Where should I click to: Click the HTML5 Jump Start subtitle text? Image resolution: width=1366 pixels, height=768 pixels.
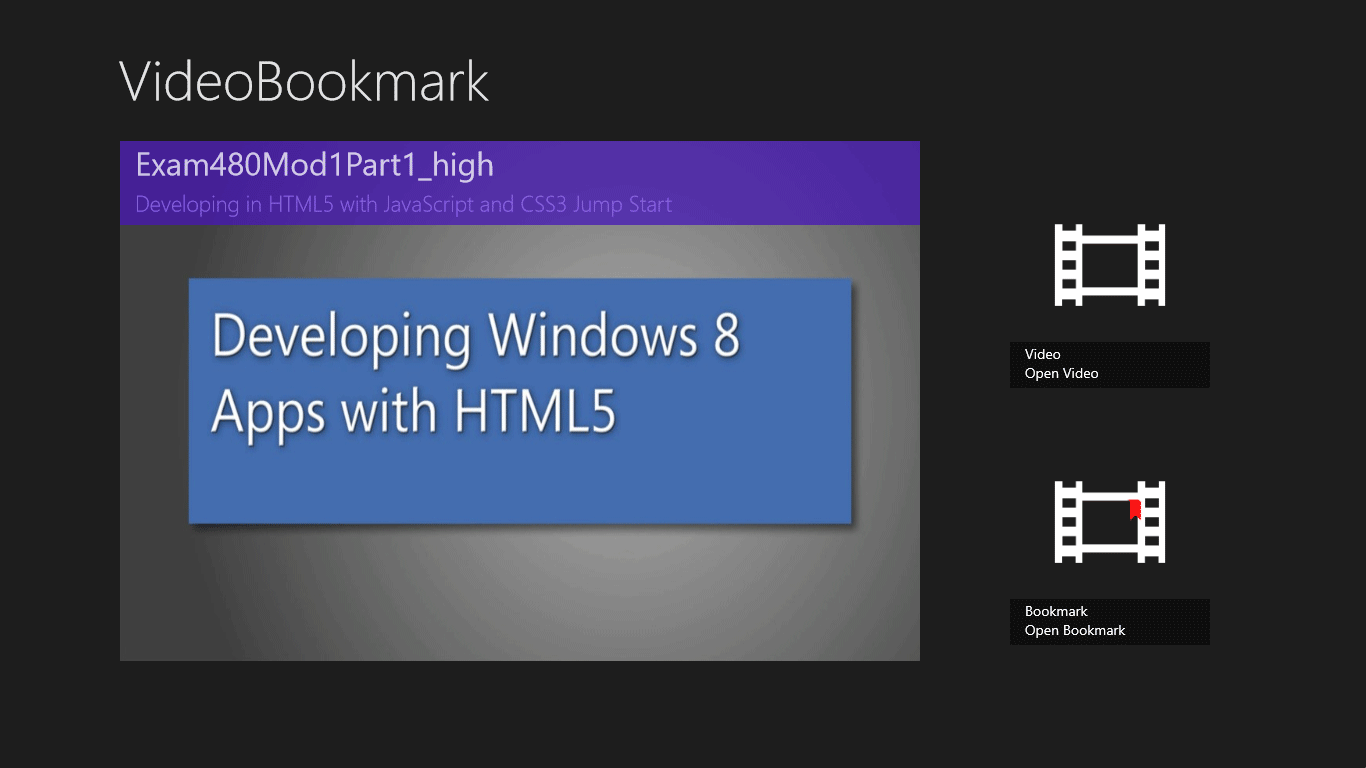coord(403,205)
